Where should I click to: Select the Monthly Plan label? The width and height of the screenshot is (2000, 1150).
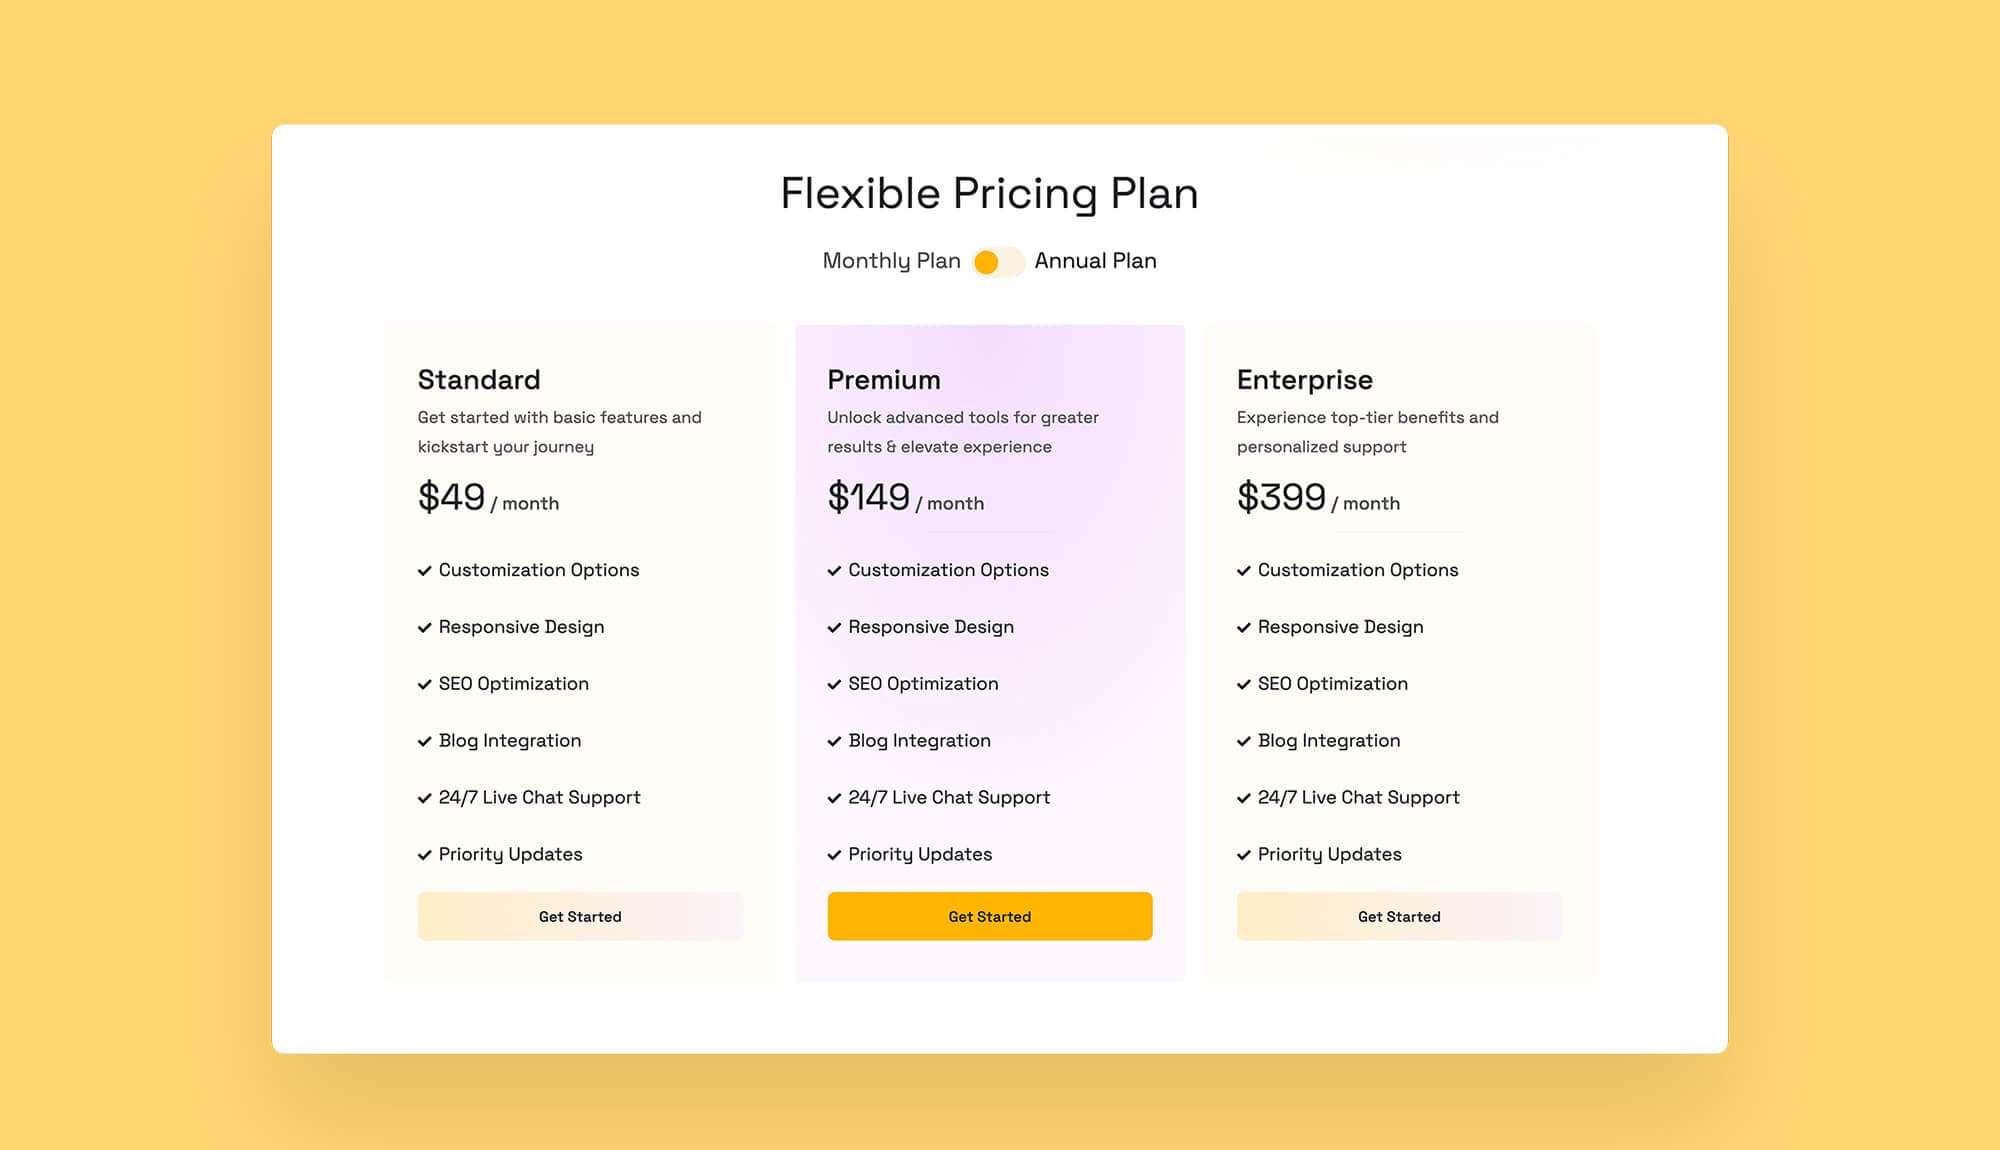tap(891, 260)
